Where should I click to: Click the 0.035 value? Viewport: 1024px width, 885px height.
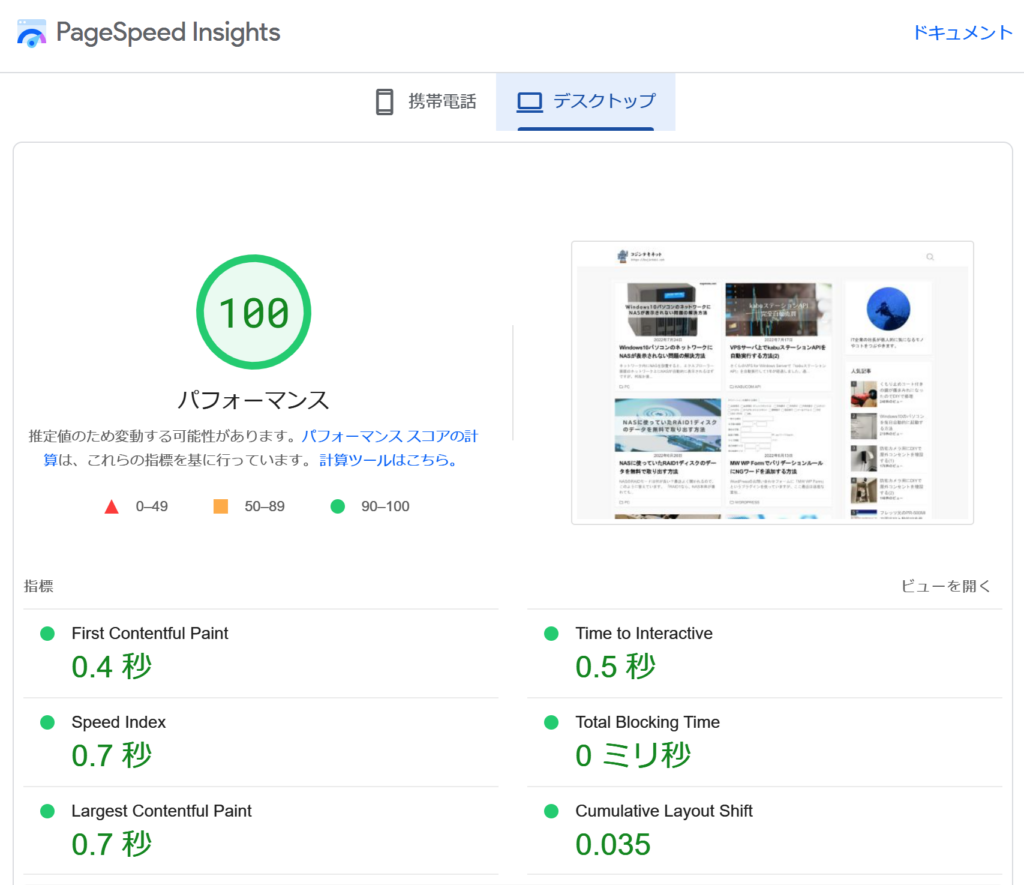[613, 845]
